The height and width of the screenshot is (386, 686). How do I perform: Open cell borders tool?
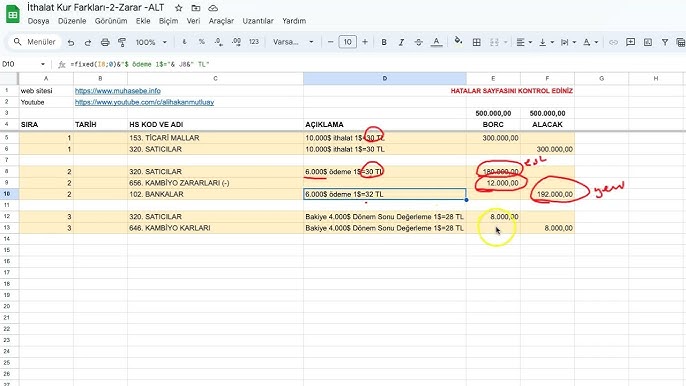[x=476, y=42]
